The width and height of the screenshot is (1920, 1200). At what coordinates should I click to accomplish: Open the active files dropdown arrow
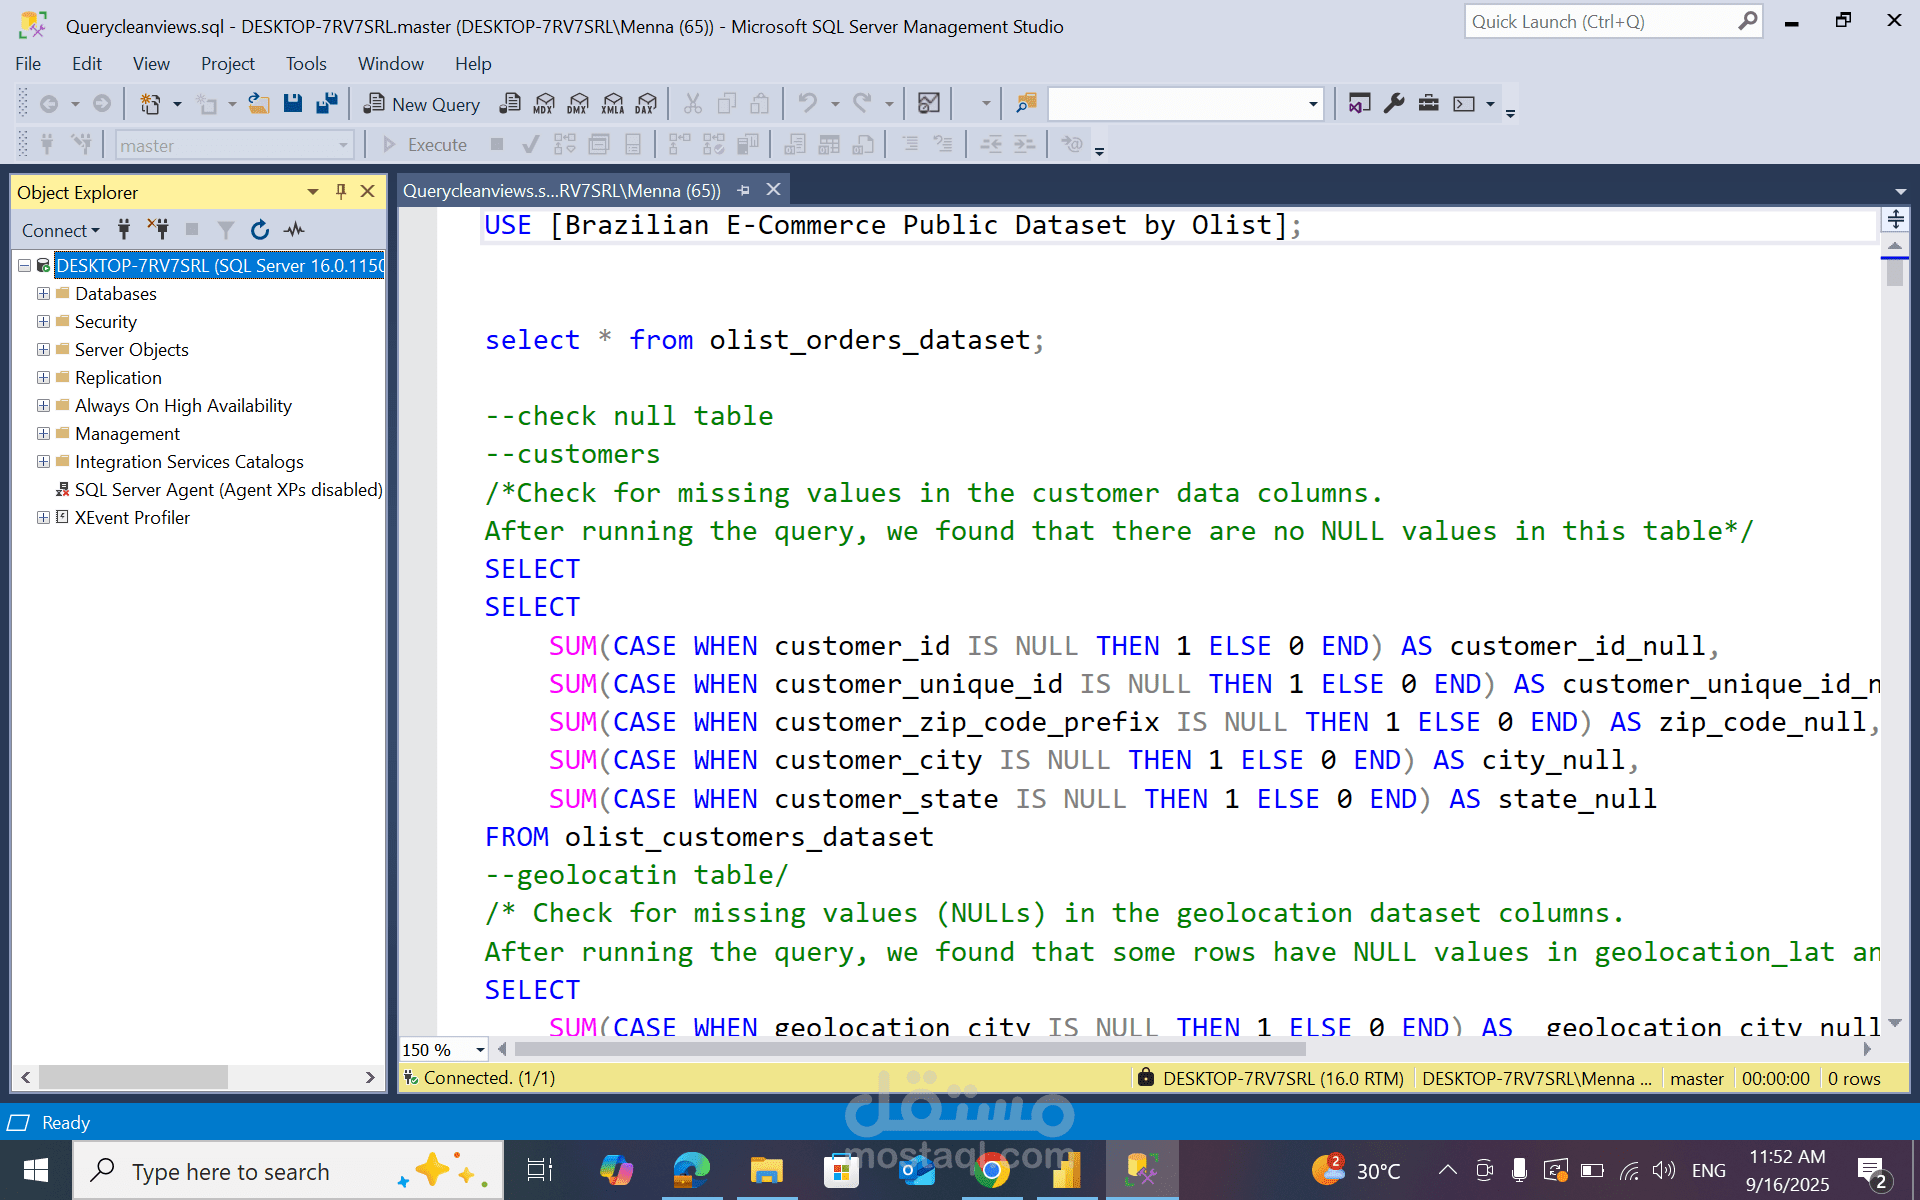click(1900, 191)
